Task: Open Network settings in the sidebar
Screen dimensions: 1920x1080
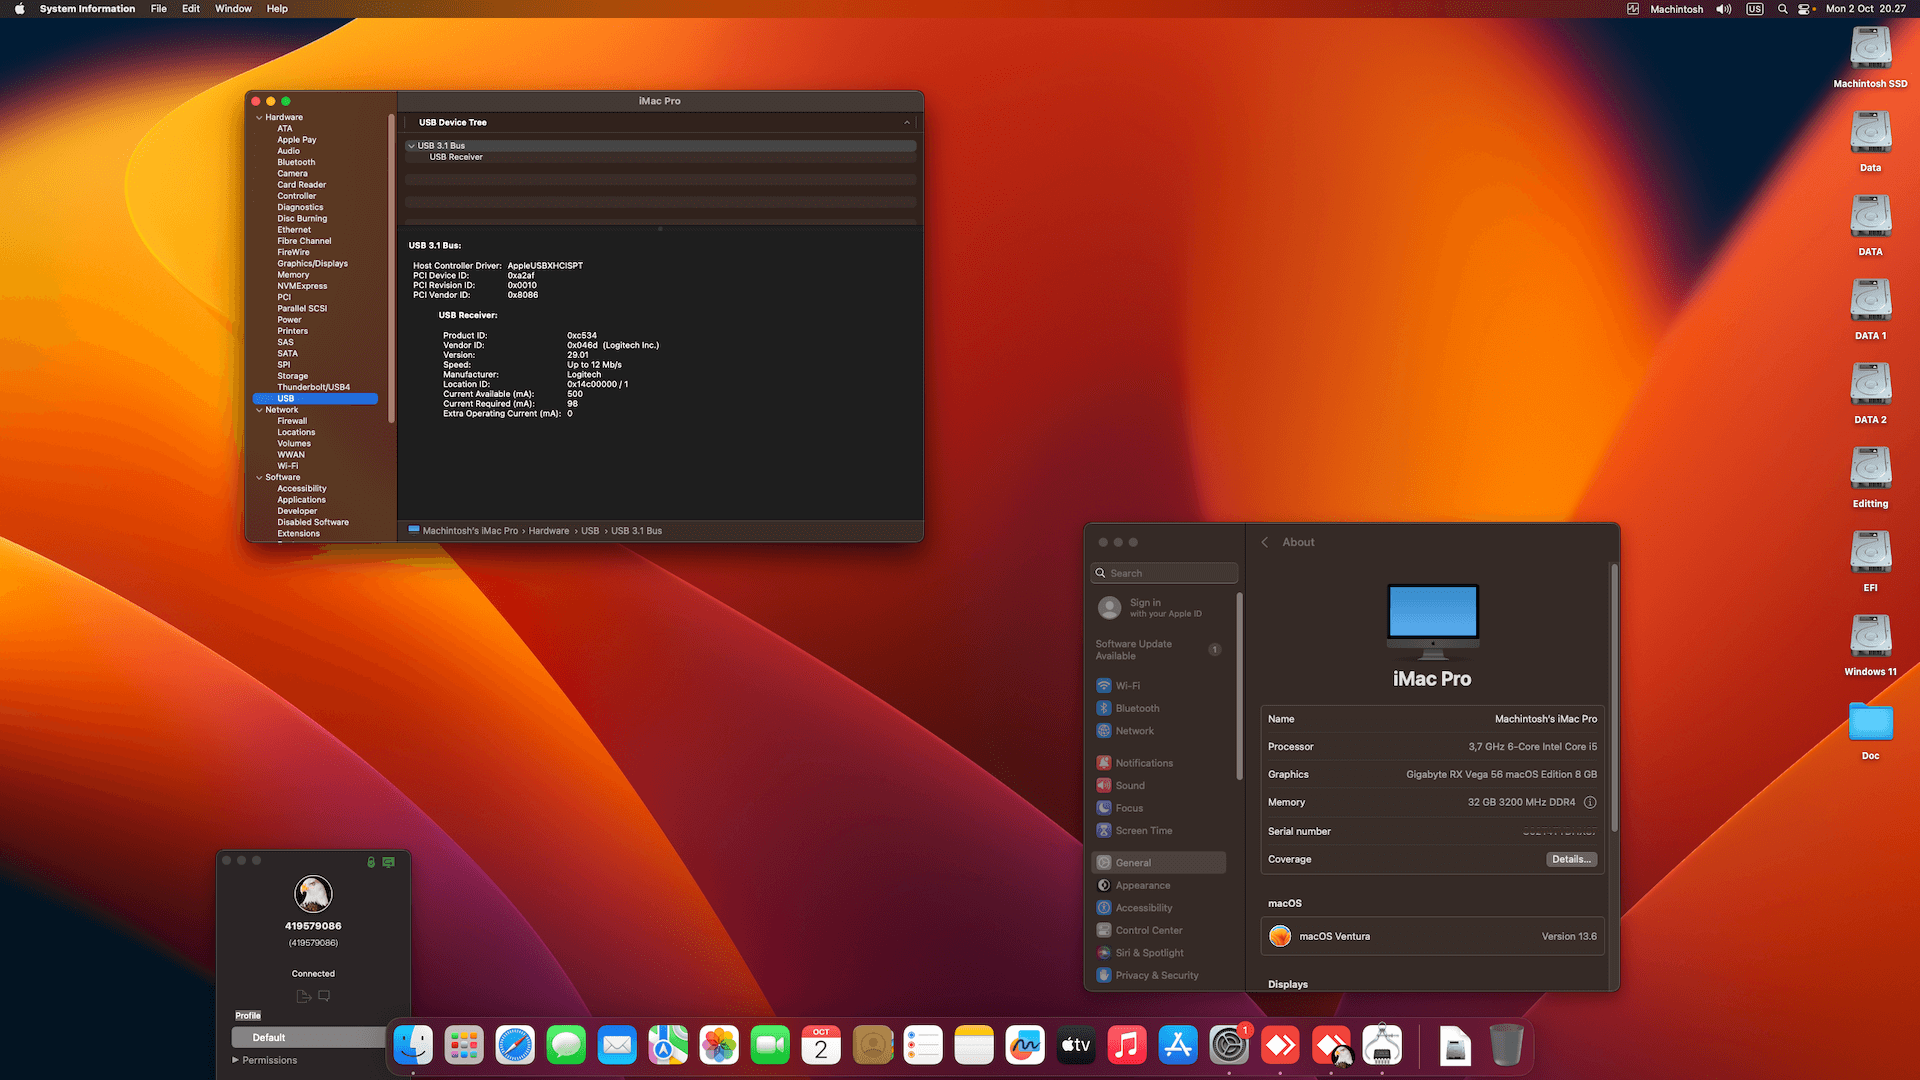Action: coord(1134,731)
